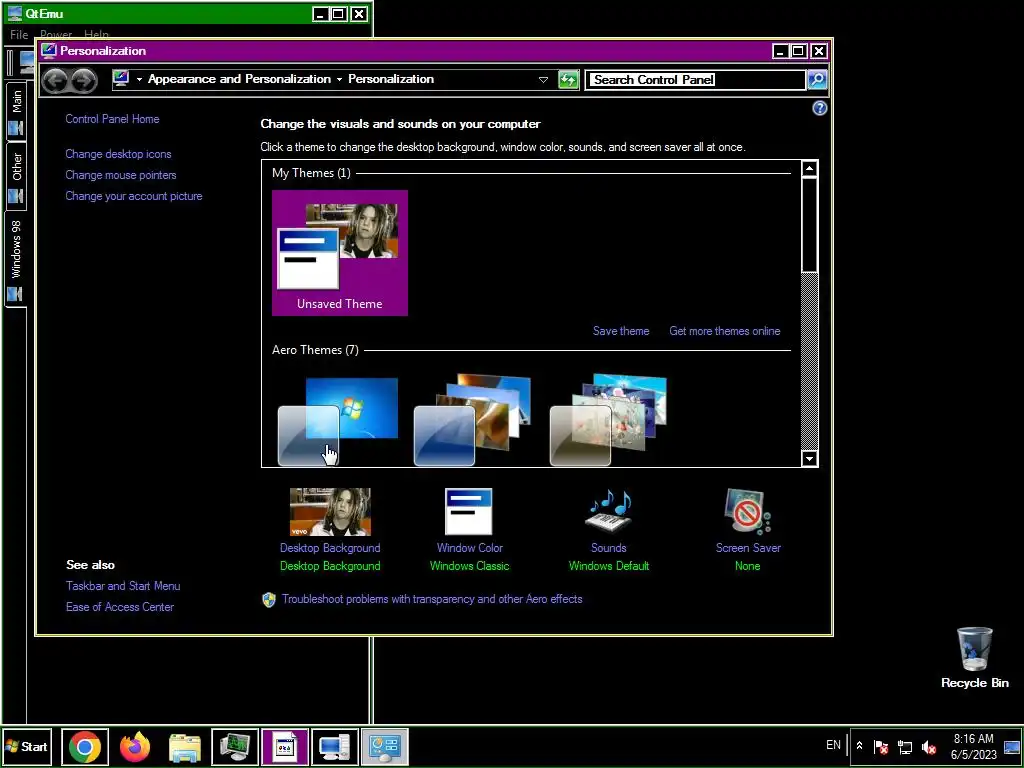The width and height of the screenshot is (1024, 768).
Task: Click the Screen Saver text link
Action: 748,548
